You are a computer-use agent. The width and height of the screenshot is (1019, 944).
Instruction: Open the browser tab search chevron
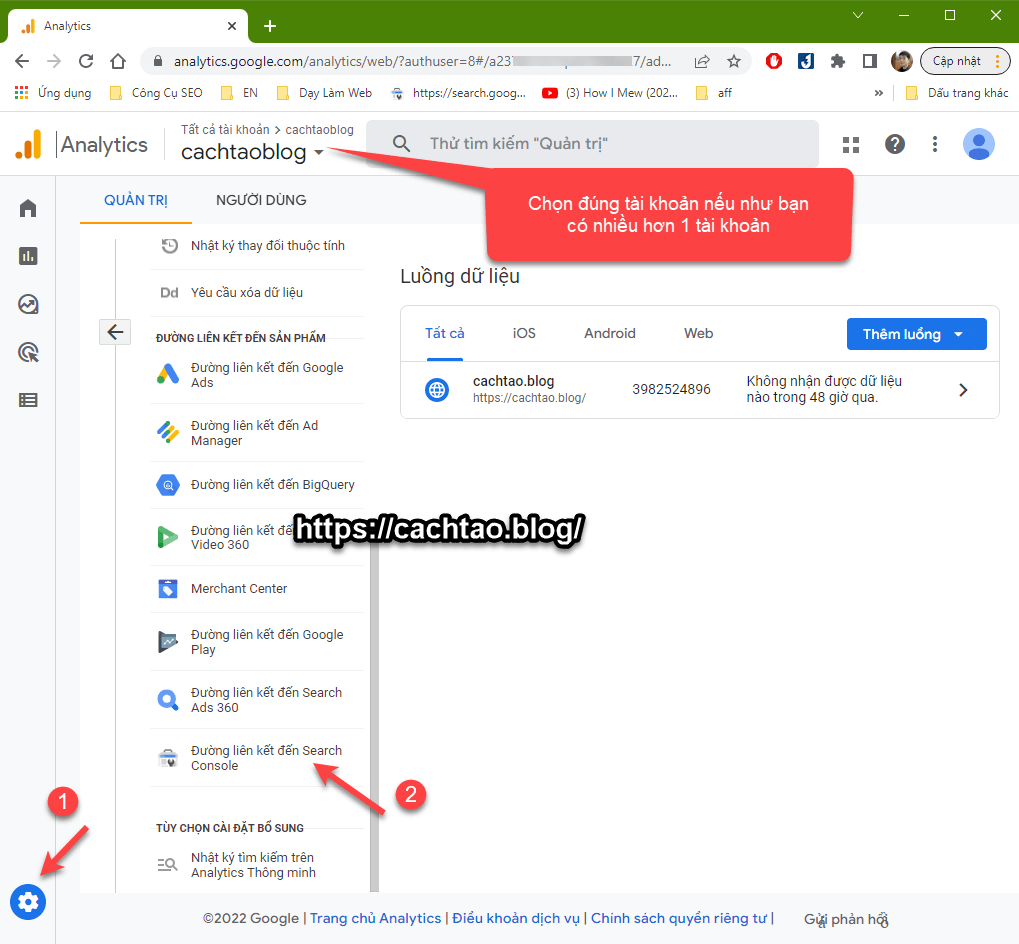(x=858, y=15)
